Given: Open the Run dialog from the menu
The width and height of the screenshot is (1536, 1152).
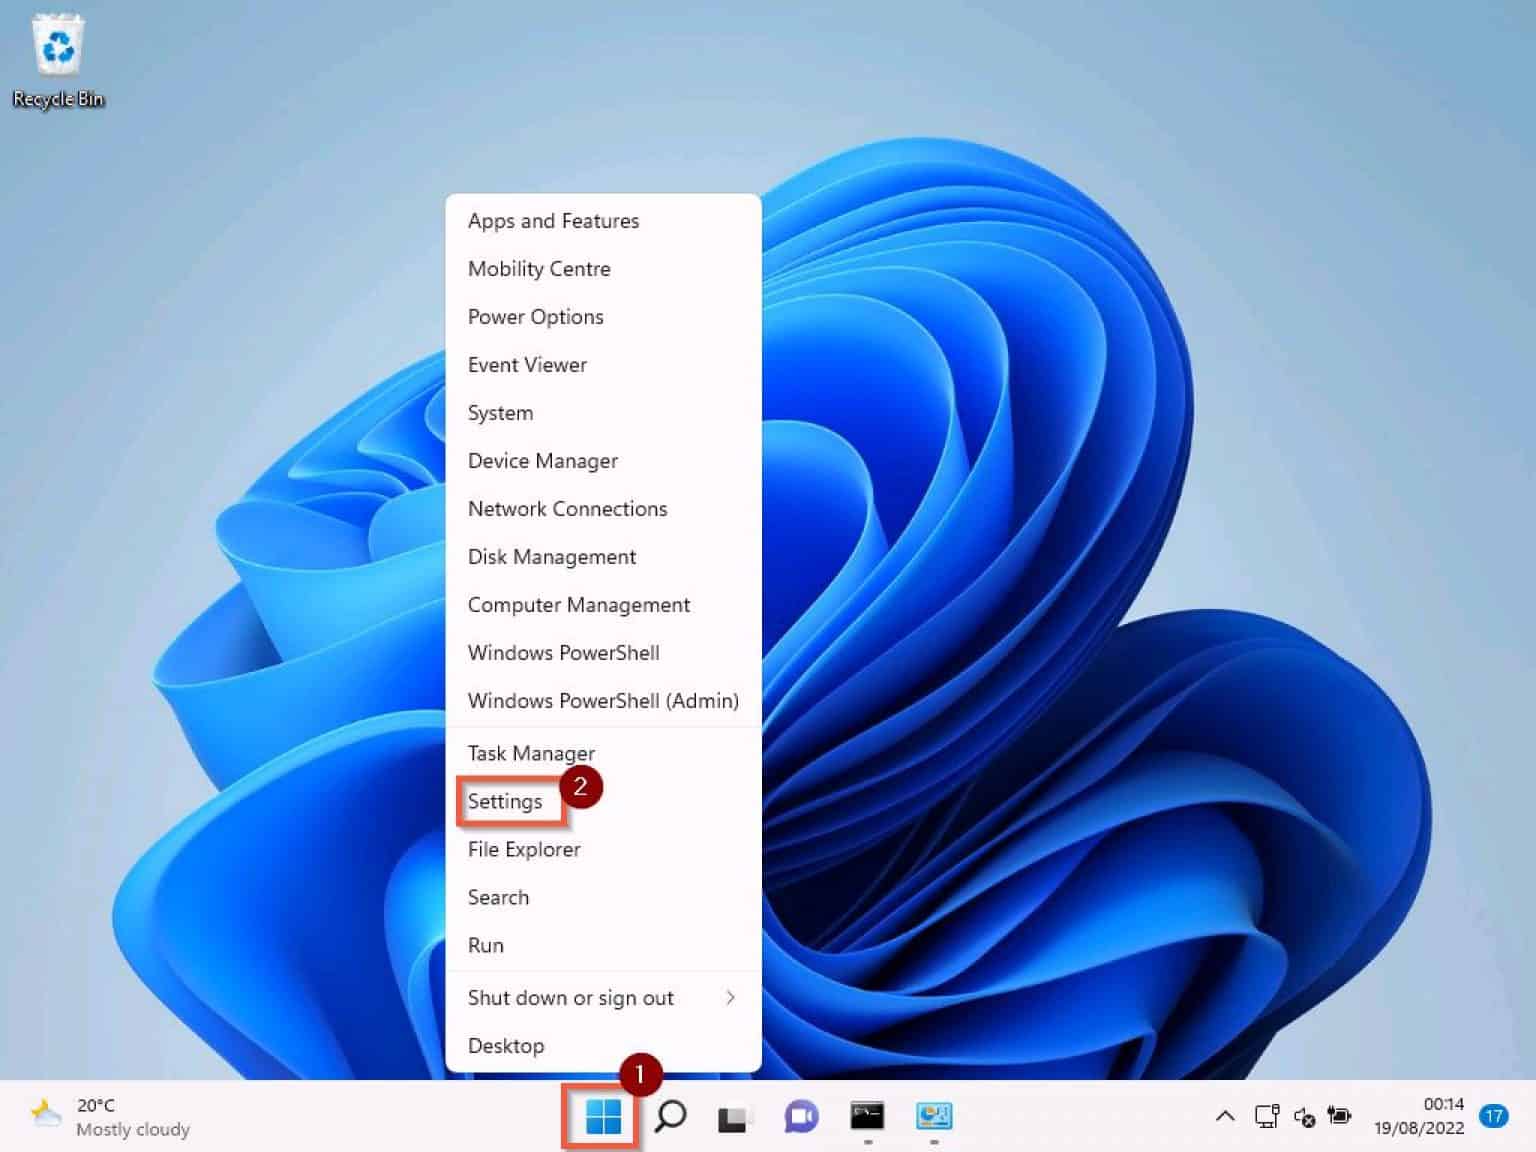Looking at the screenshot, I should pos(484,945).
